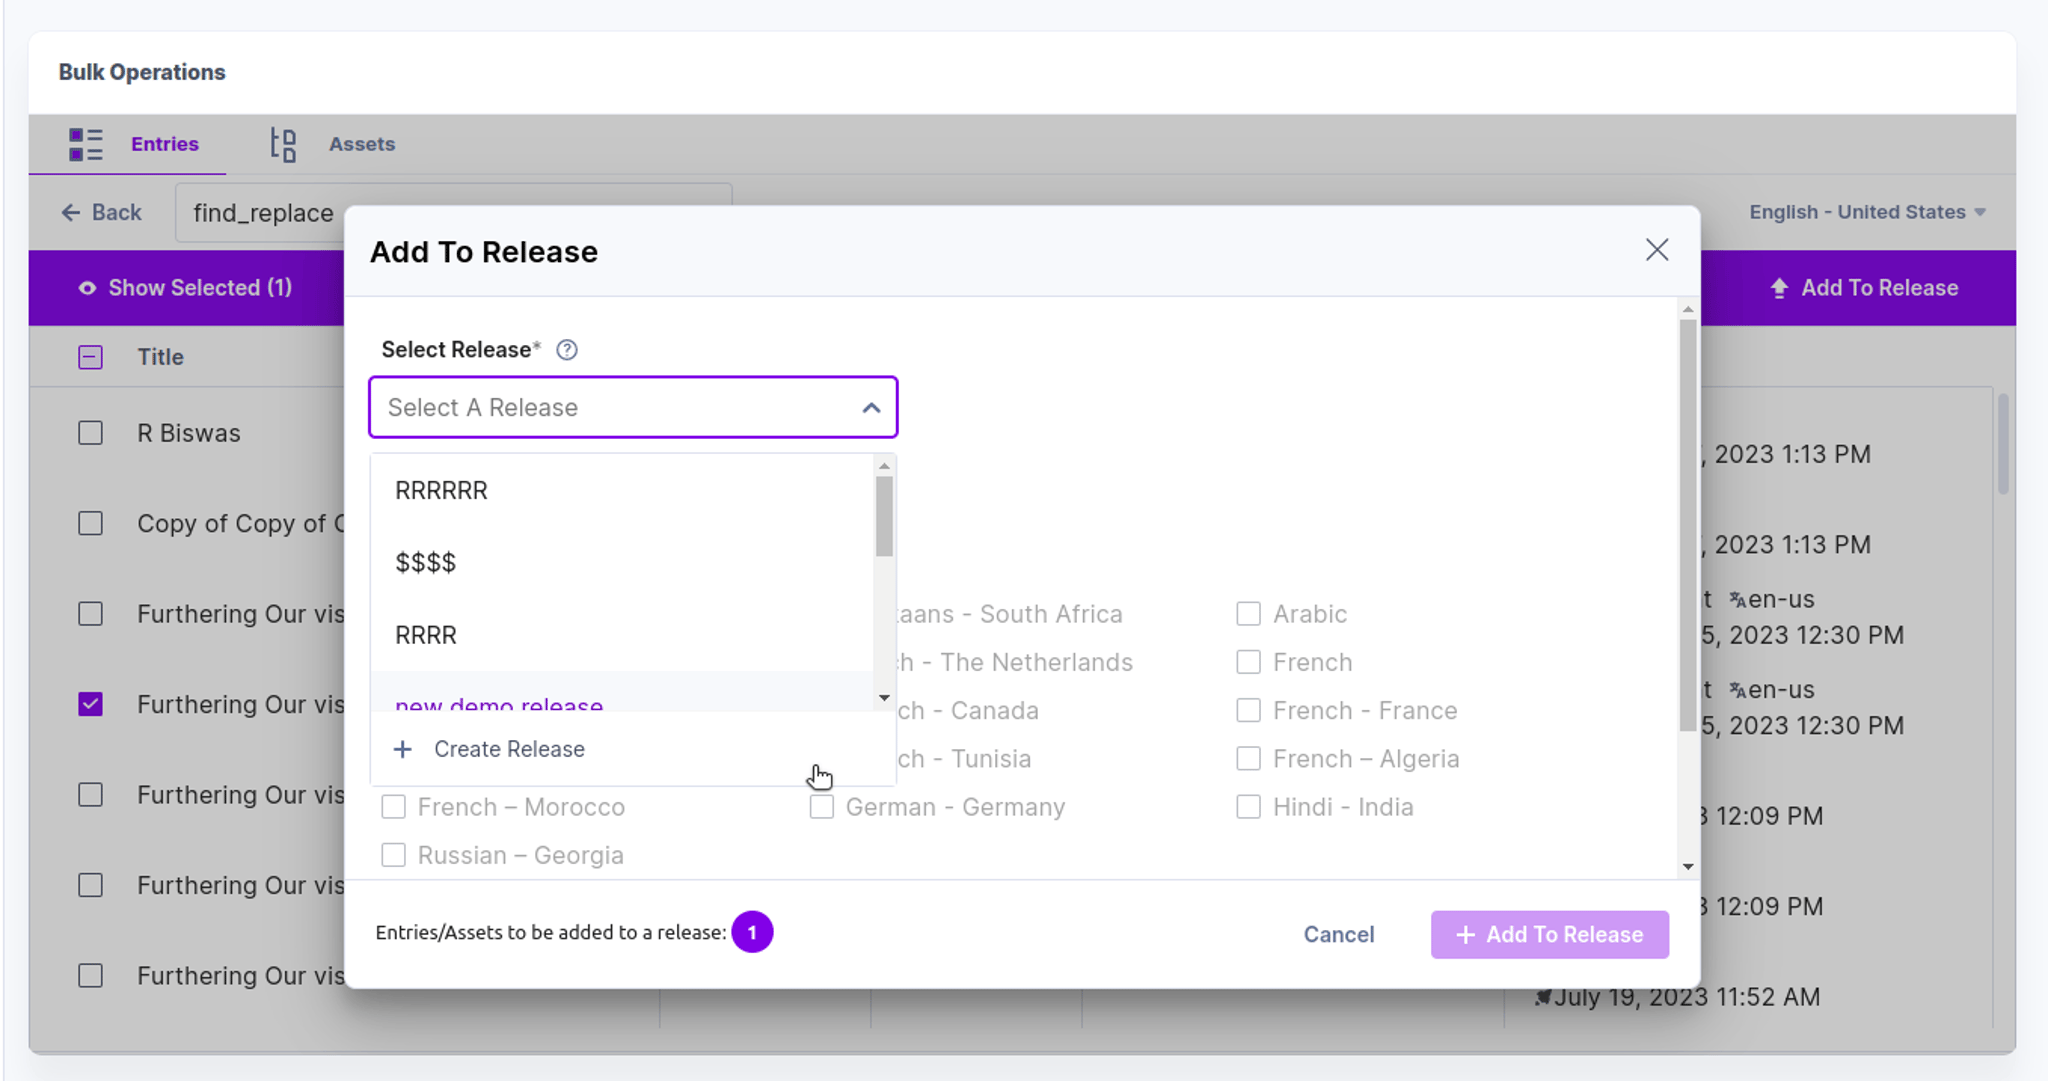Click the Cancel button

point(1338,934)
